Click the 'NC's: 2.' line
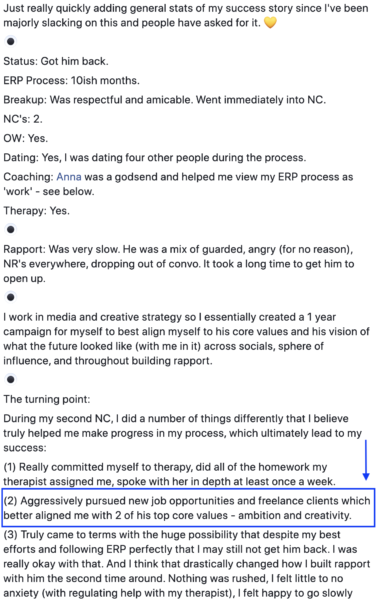 click(23, 119)
